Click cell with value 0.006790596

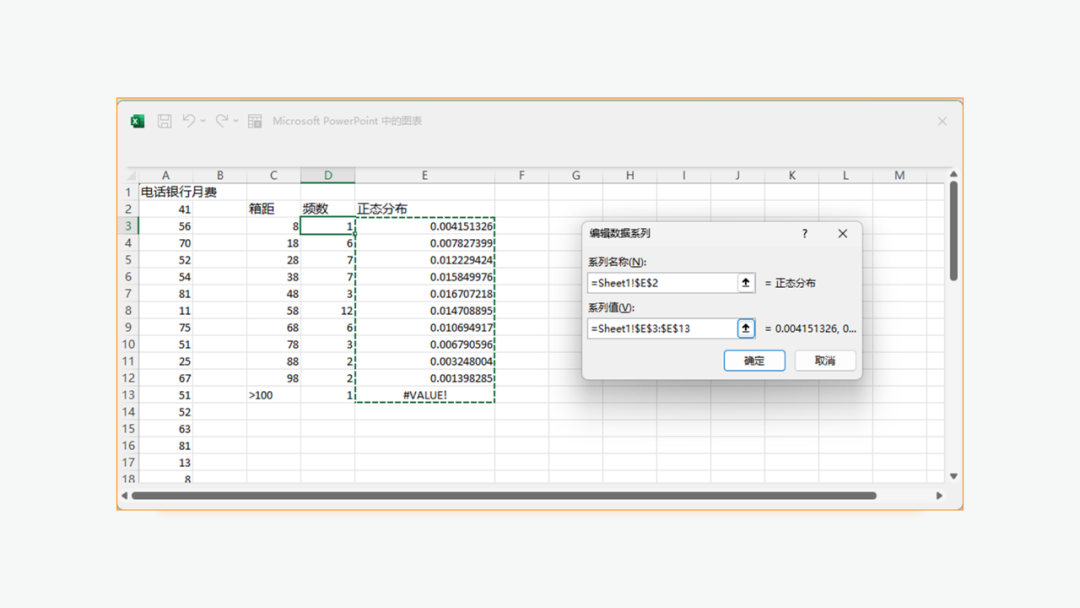(424, 344)
